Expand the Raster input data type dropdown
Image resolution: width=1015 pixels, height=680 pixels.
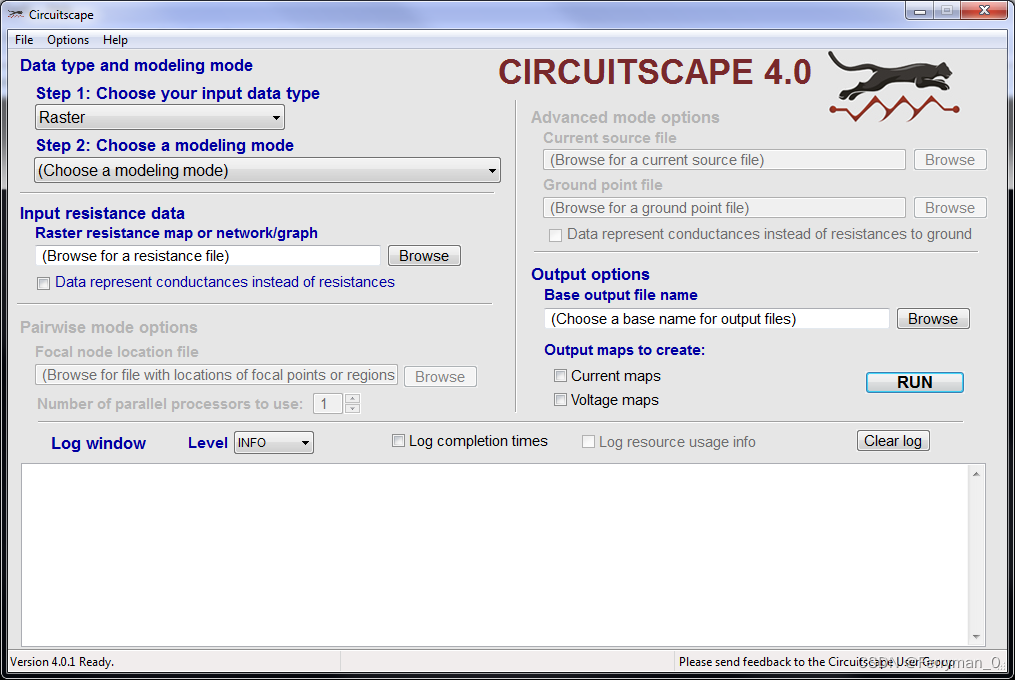[159, 117]
